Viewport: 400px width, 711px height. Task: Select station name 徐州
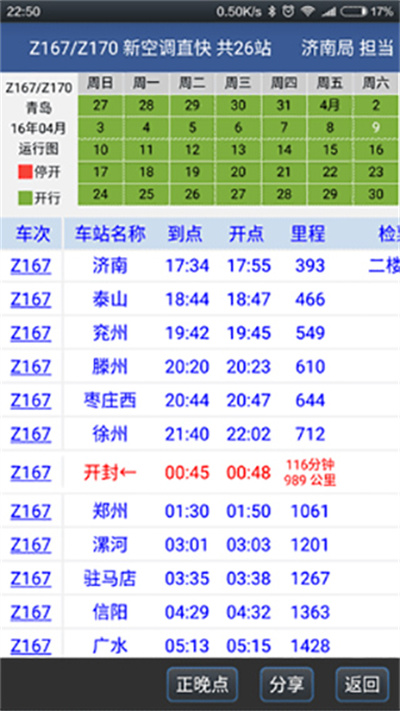pos(110,434)
